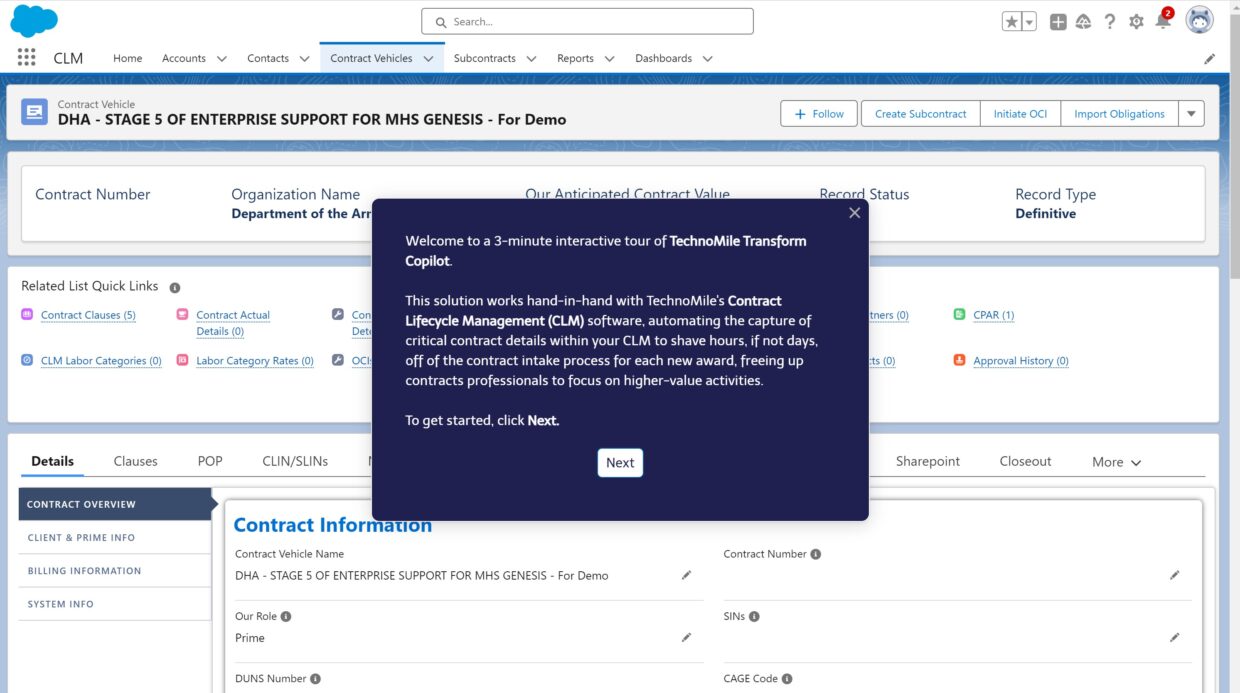Open the Favorites star icon

tap(1012, 21)
